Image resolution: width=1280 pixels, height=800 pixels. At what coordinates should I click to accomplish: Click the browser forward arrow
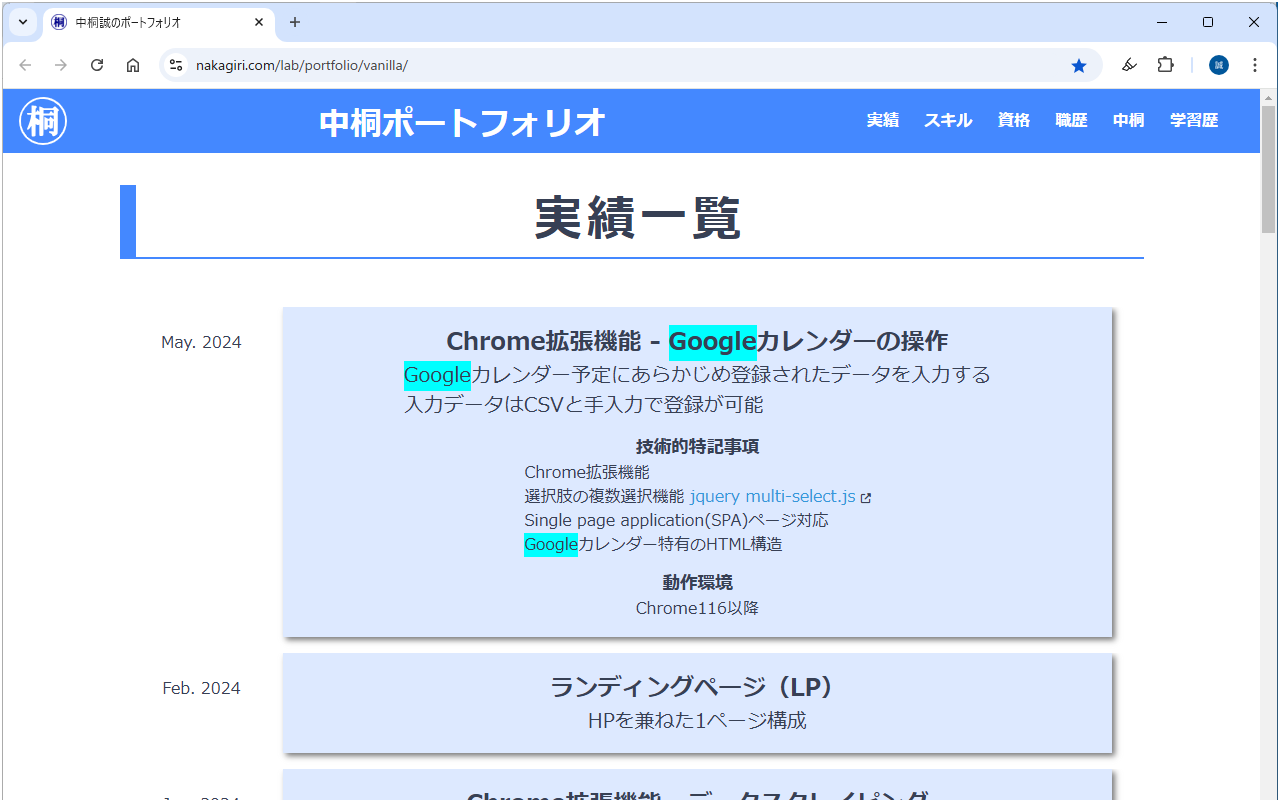tap(61, 65)
